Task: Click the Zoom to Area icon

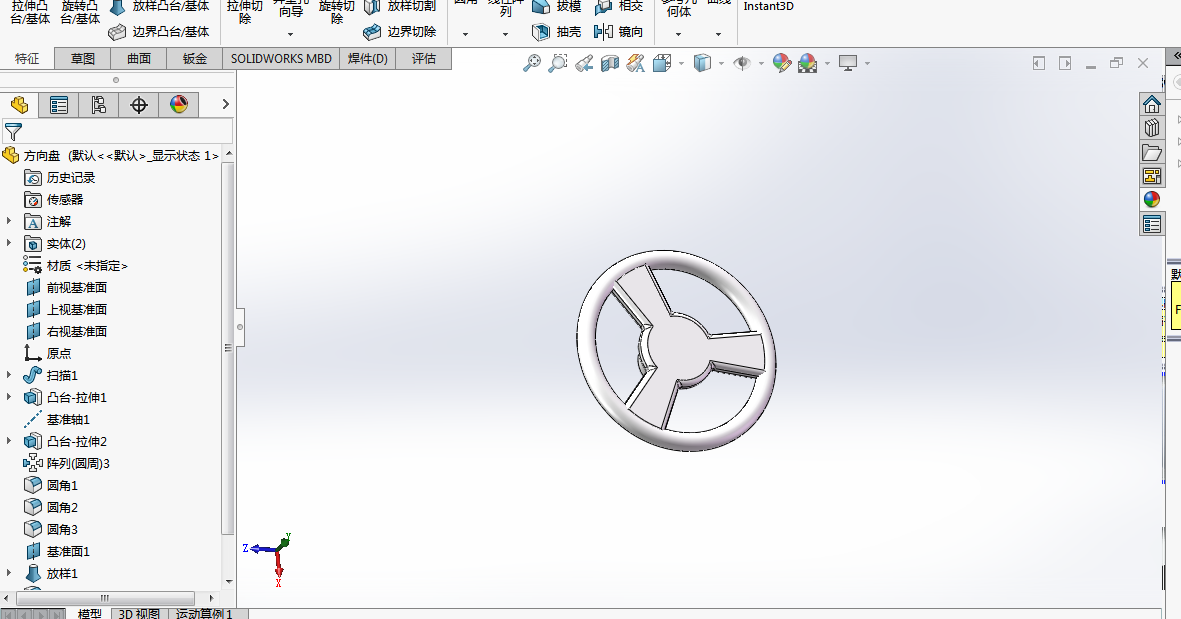Action: tap(557, 62)
